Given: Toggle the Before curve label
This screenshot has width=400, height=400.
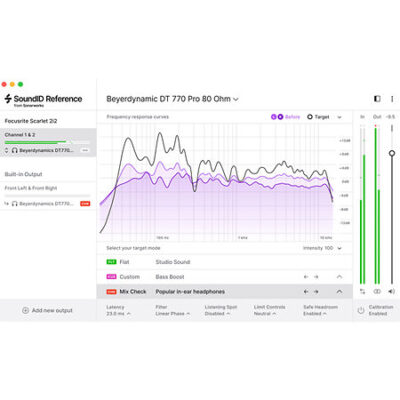Looking at the screenshot, I should click(x=293, y=117).
